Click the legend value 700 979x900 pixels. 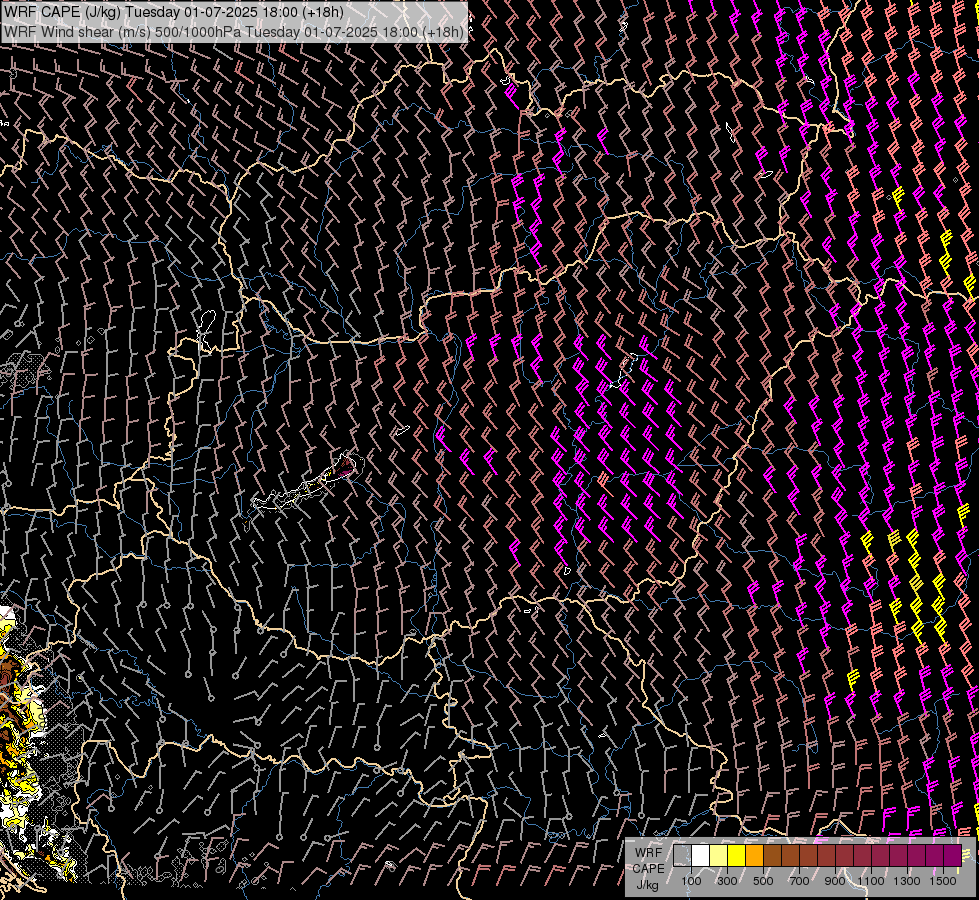click(799, 881)
